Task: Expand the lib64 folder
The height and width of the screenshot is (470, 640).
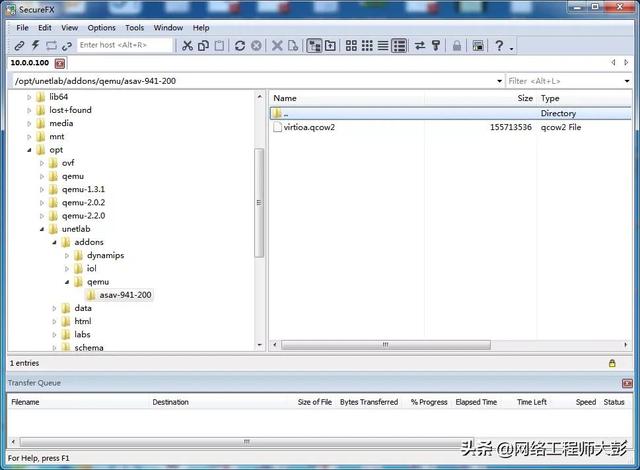Action: tap(29, 97)
